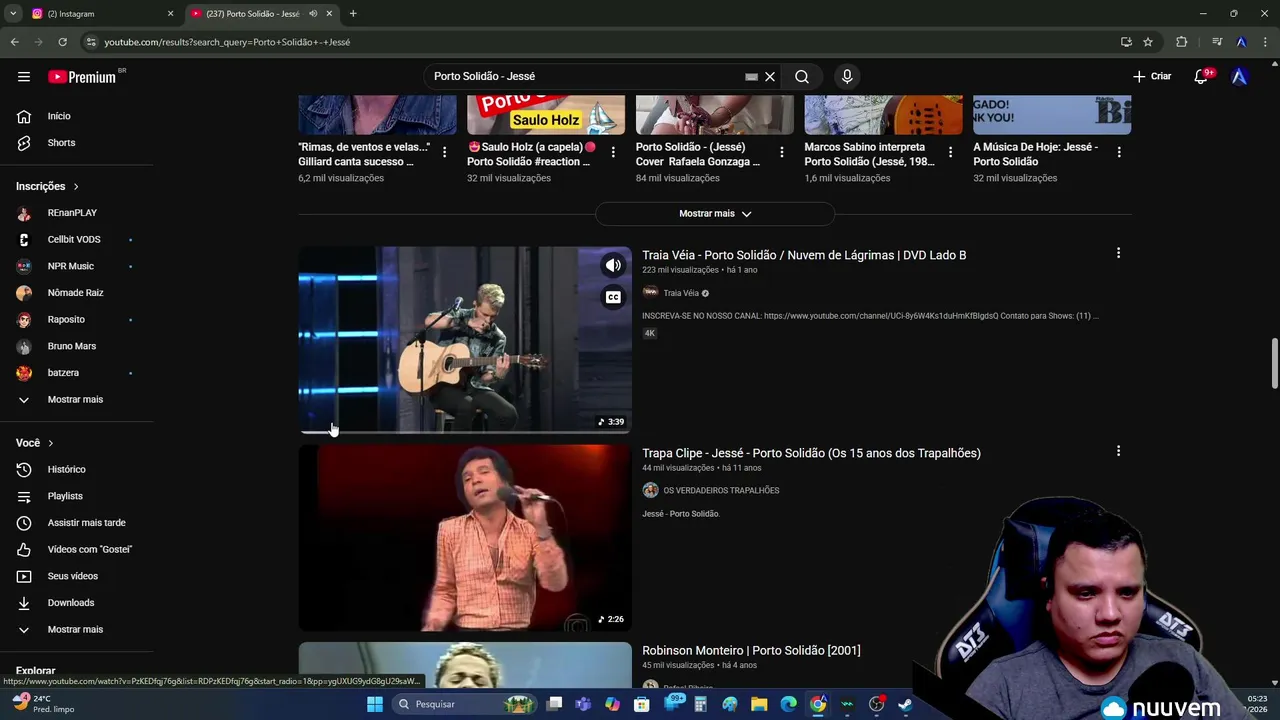Clear the search query with the X

770,77
